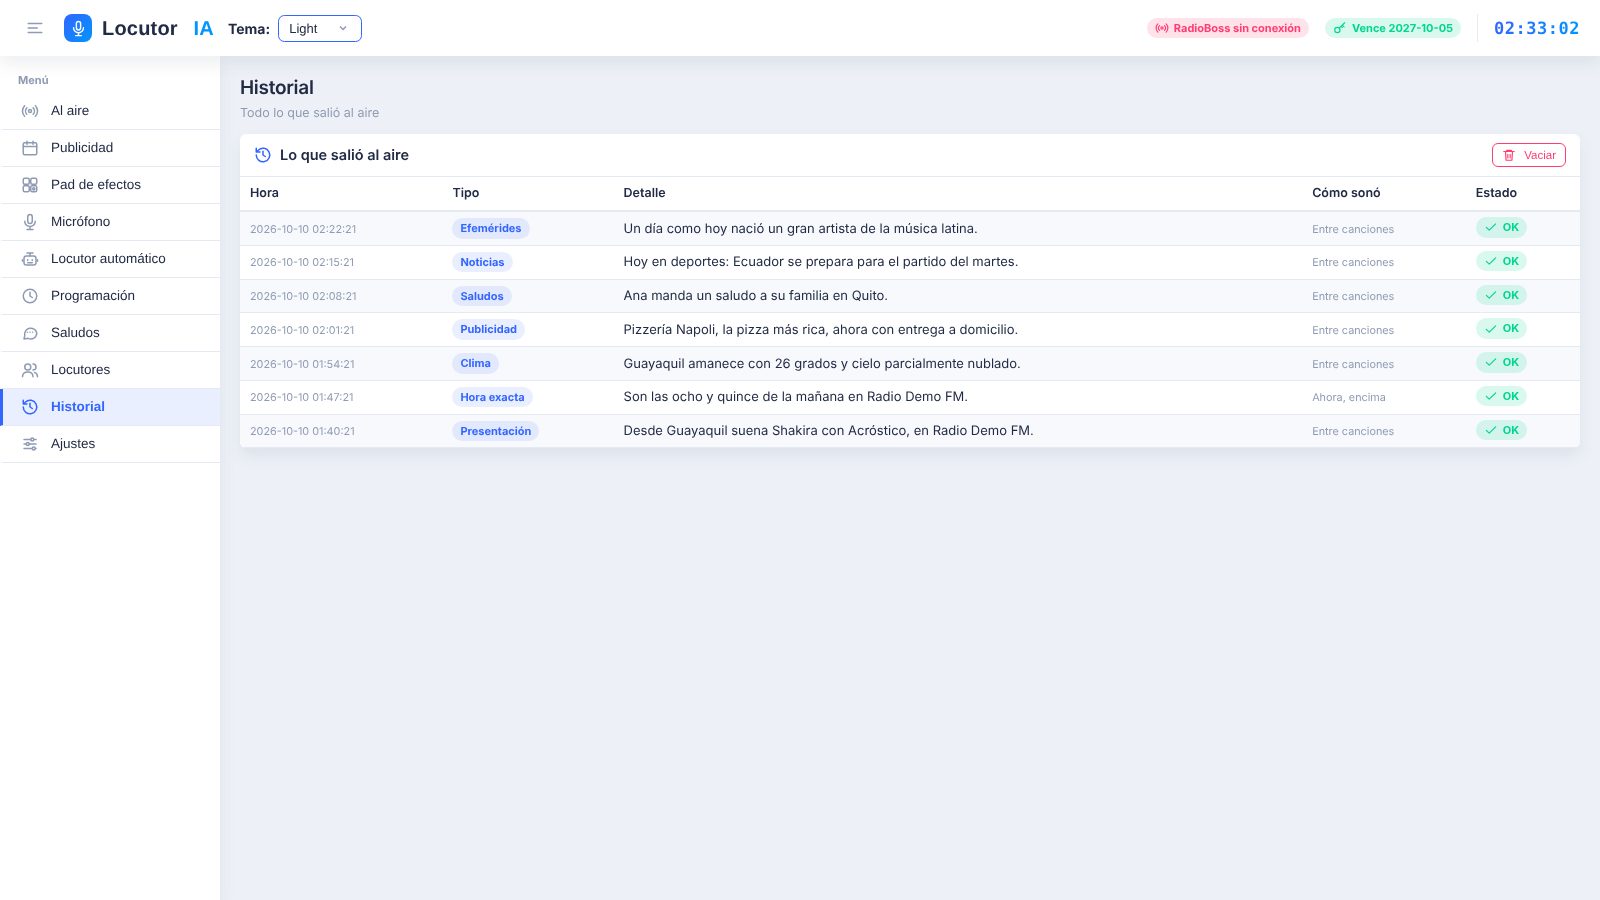Click the clock showing 02:33:02
The height and width of the screenshot is (900, 1600).
pos(1536,28)
